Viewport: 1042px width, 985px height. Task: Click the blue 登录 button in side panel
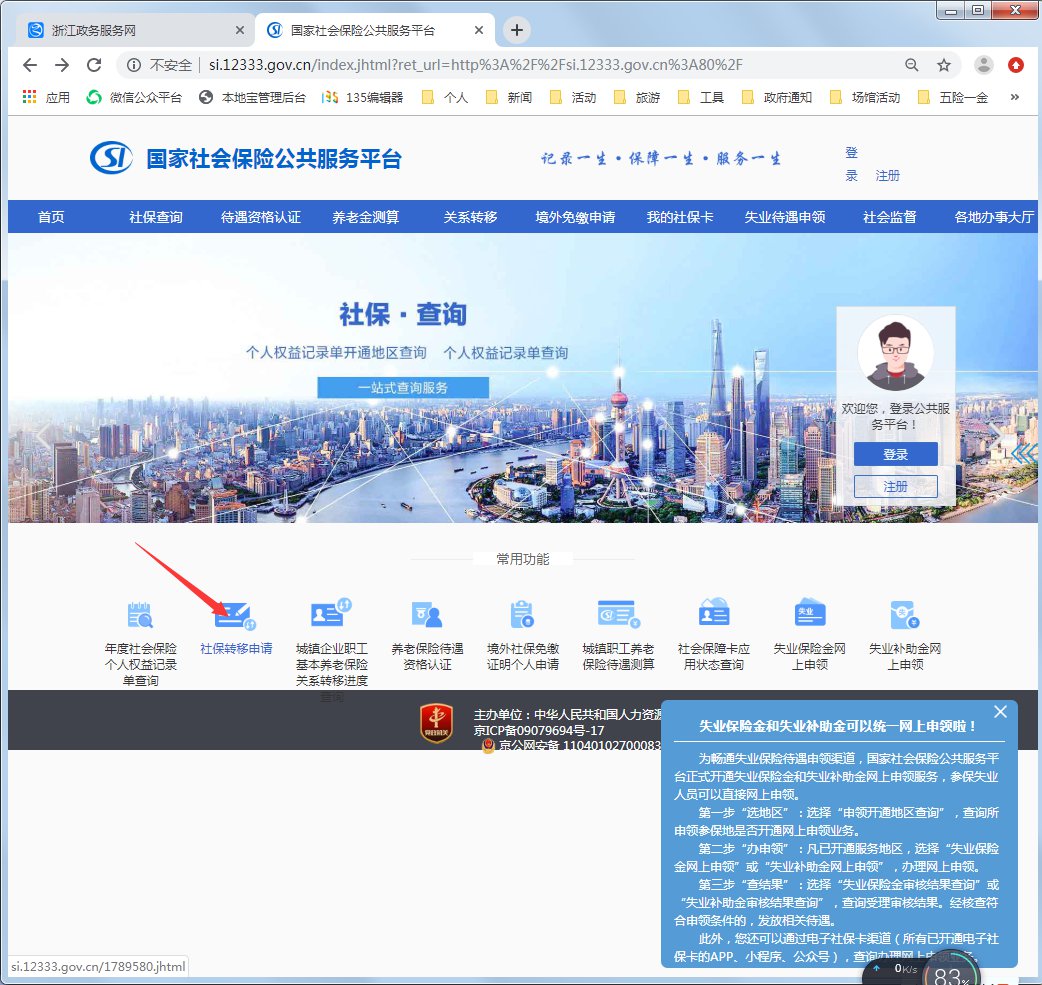[895, 454]
